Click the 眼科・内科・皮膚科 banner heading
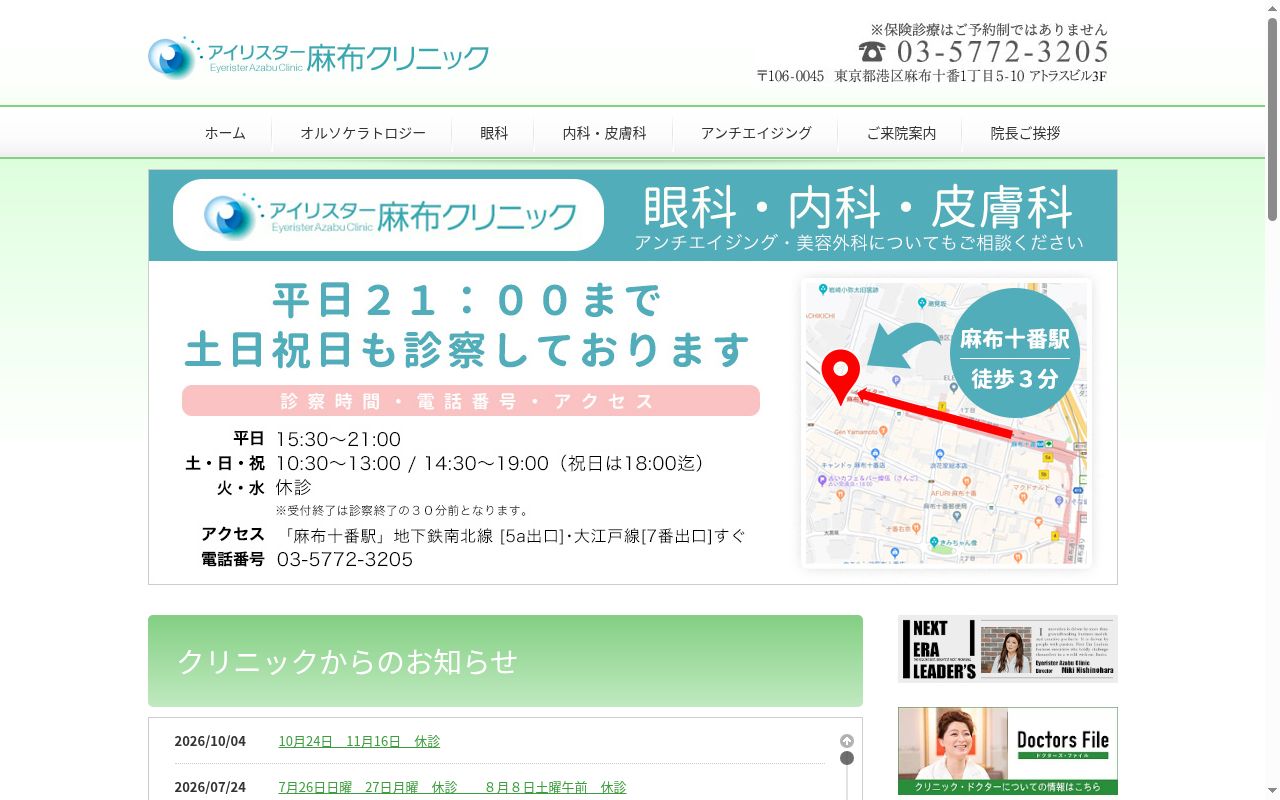Viewport: 1280px width, 800px height. tap(857, 207)
